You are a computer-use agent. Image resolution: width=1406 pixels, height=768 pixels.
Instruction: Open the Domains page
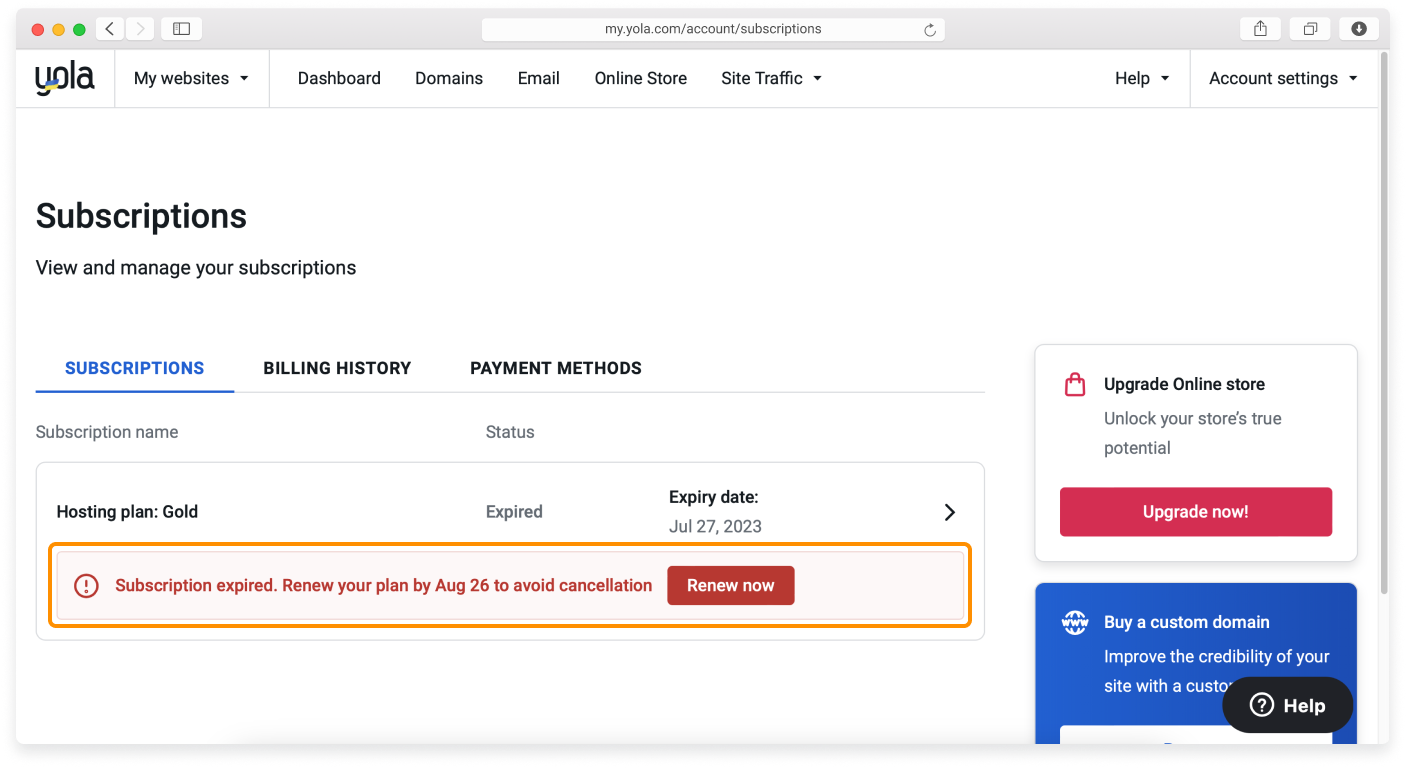pos(449,77)
